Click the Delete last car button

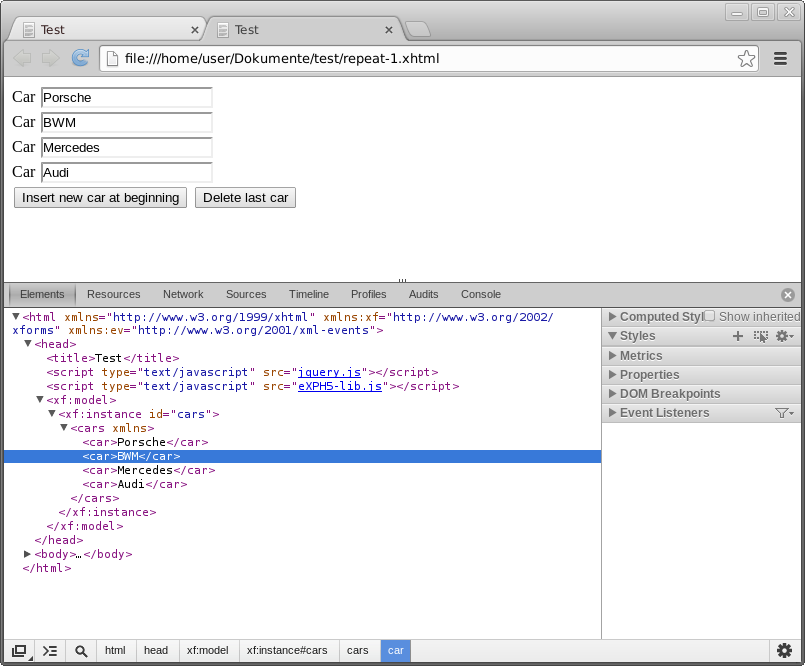click(x=245, y=198)
